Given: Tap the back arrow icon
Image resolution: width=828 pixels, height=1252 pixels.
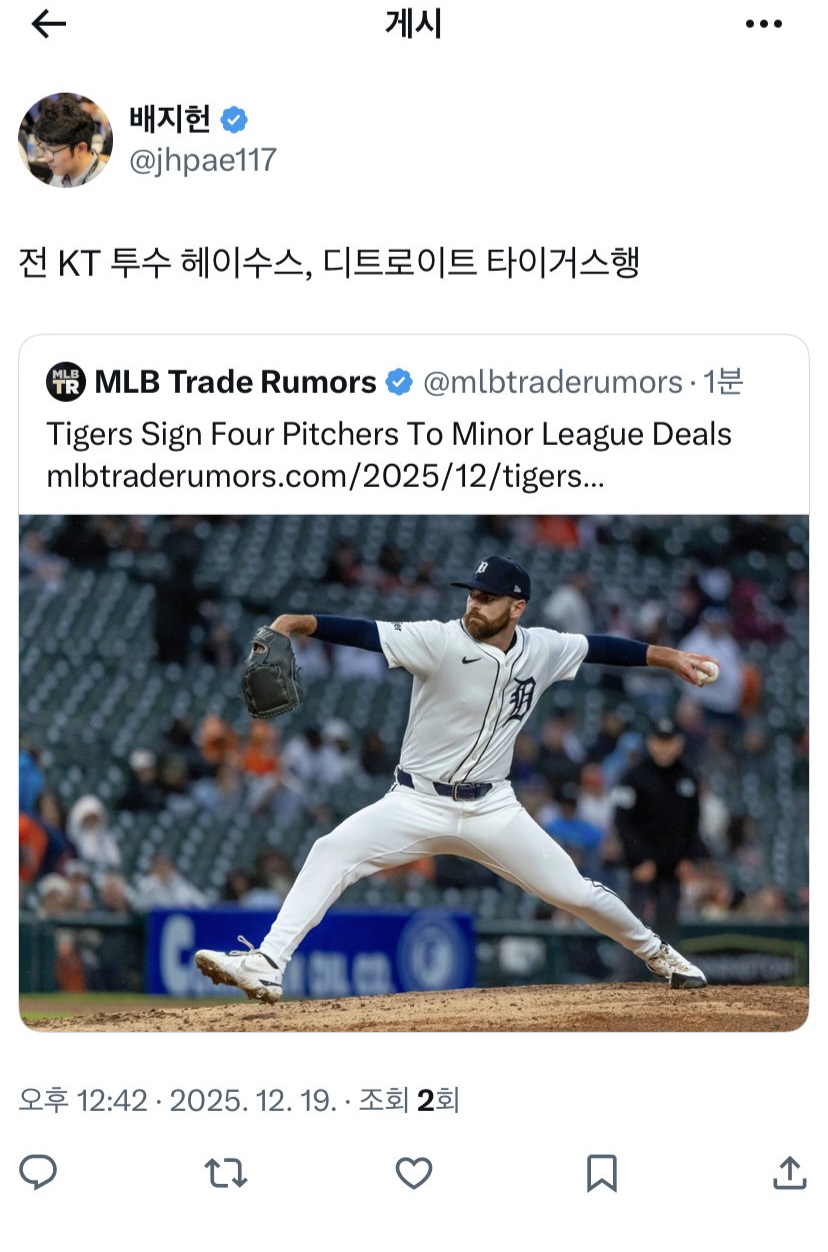Looking at the screenshot, I should coord(48,25).
